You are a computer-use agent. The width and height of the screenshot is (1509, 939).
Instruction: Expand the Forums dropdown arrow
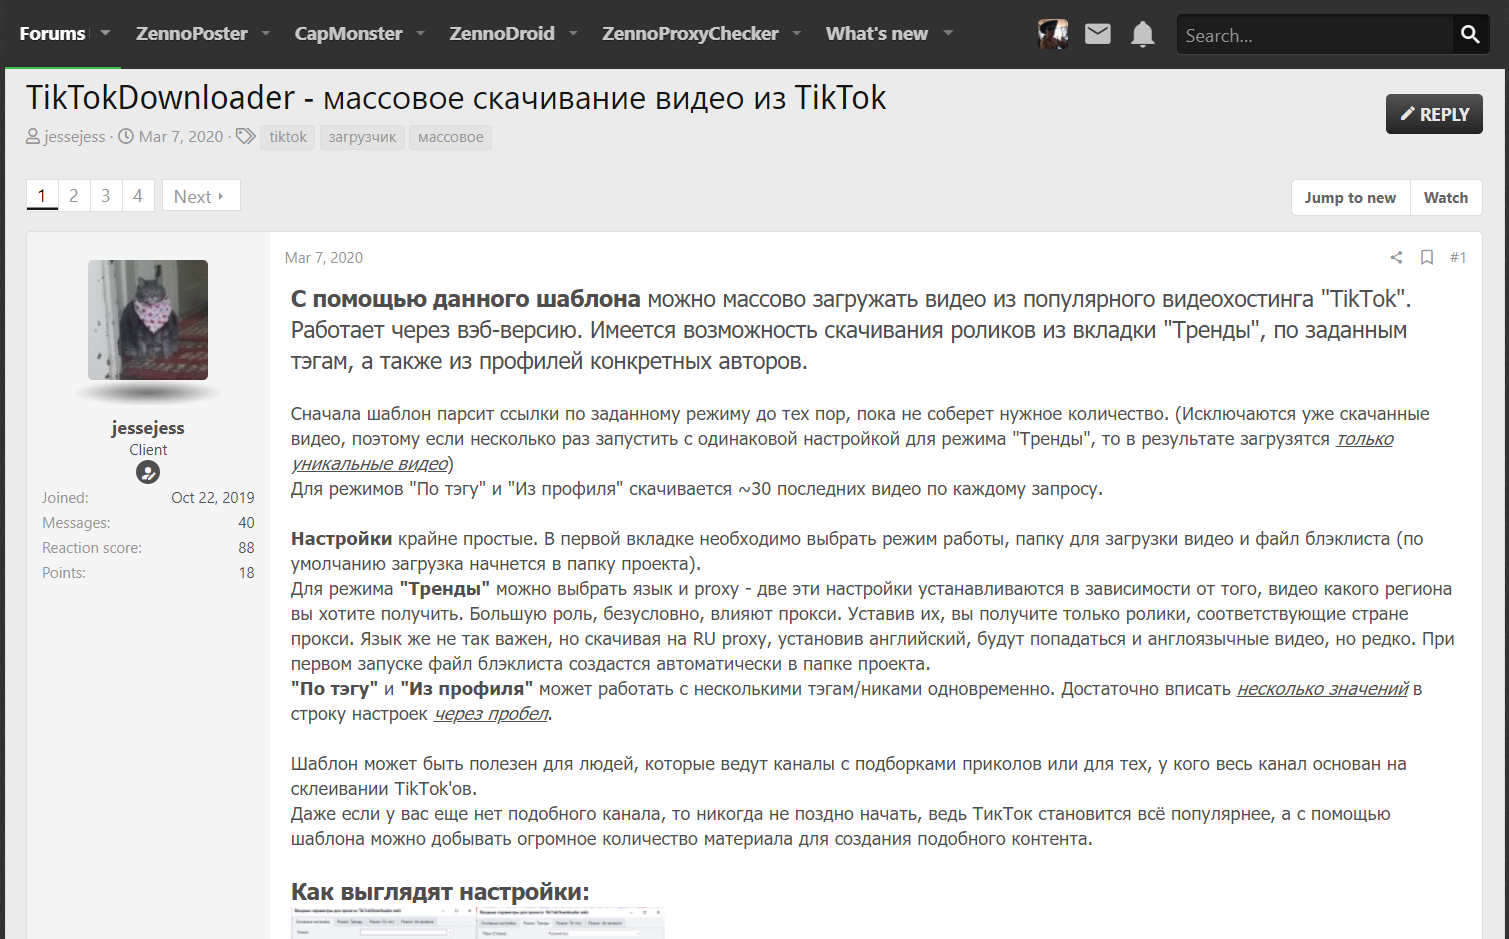click(x=105, y=34)
